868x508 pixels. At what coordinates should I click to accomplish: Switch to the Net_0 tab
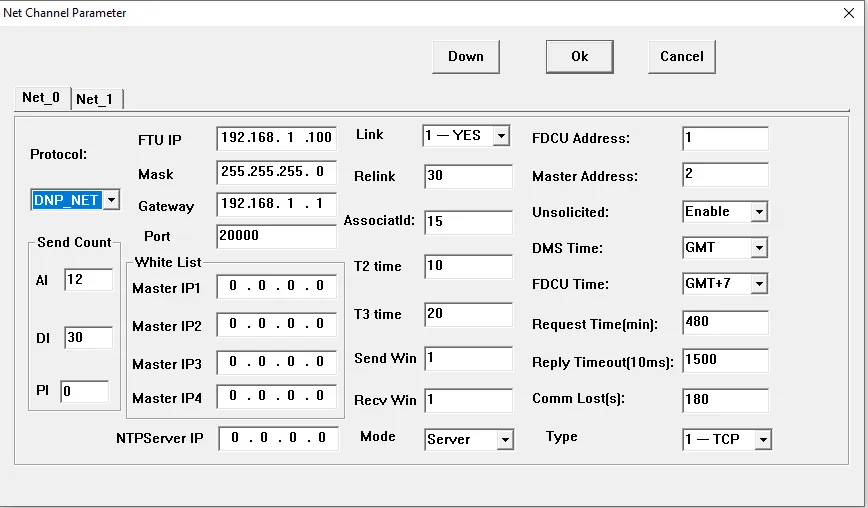coord(42,98)
